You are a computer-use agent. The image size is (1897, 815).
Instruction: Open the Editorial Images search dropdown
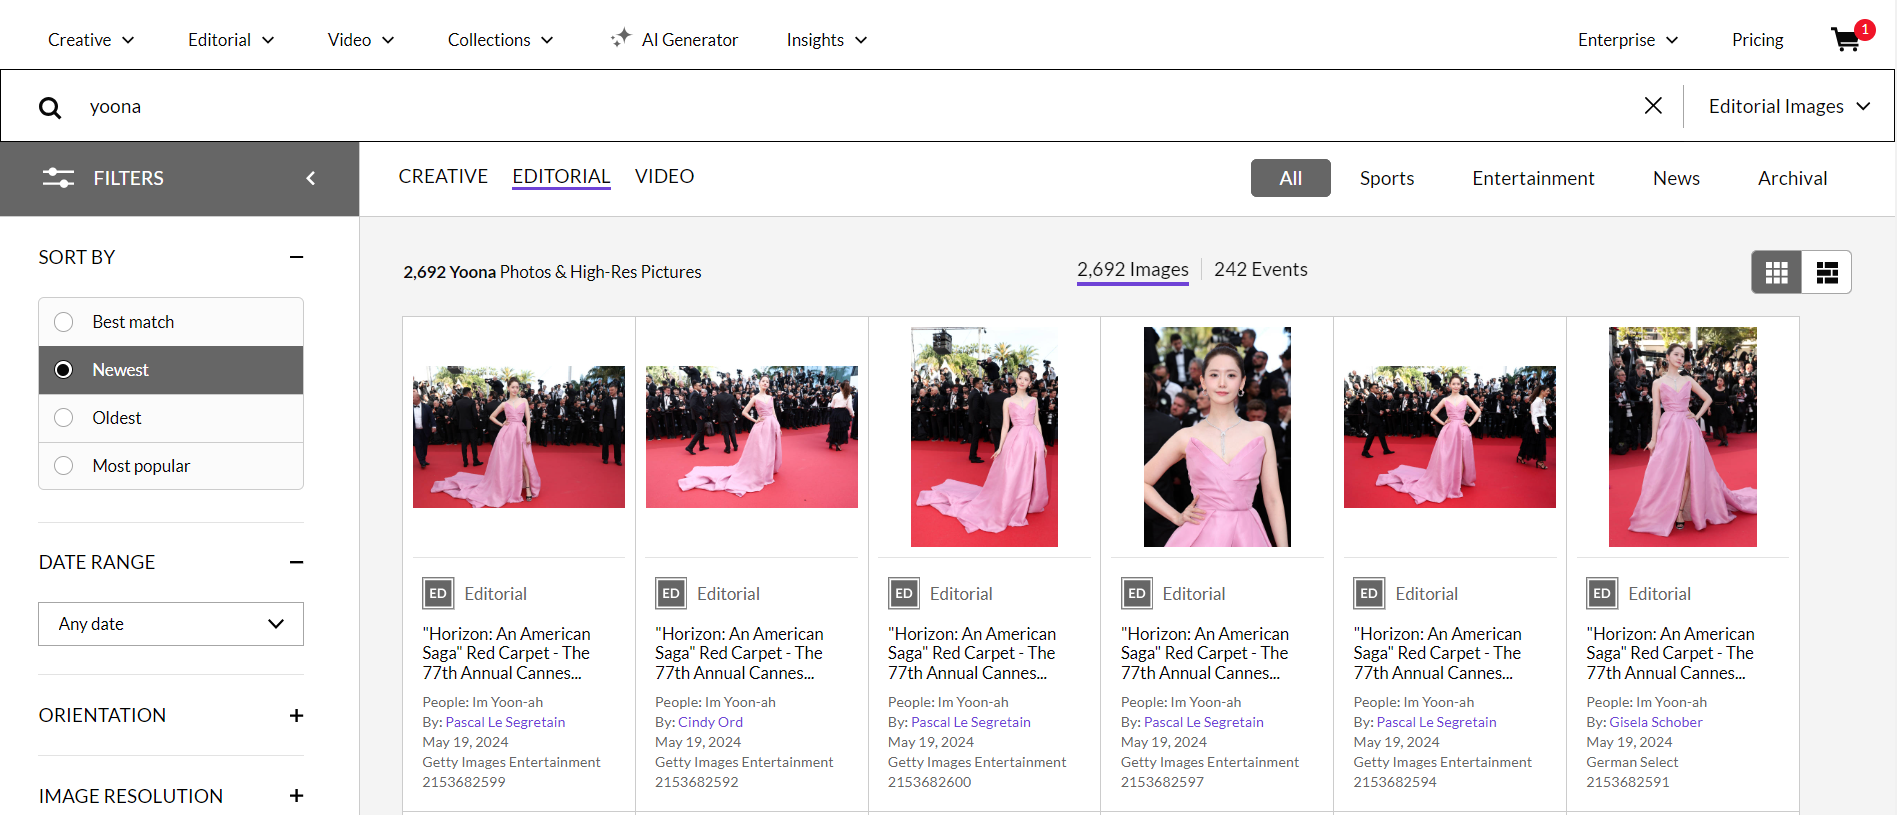1789,106
